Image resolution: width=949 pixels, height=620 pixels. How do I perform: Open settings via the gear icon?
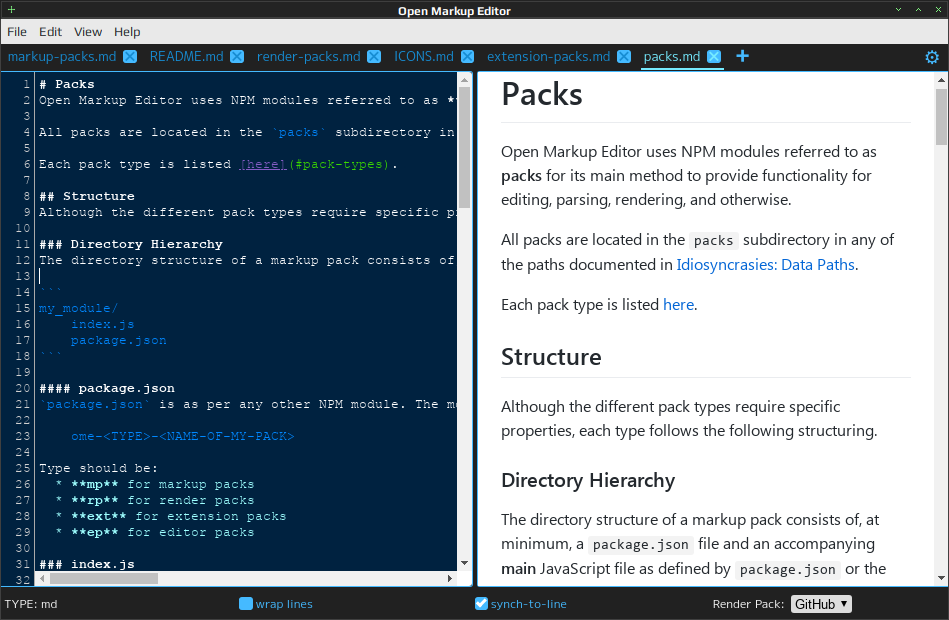click(x=932, y=57)
